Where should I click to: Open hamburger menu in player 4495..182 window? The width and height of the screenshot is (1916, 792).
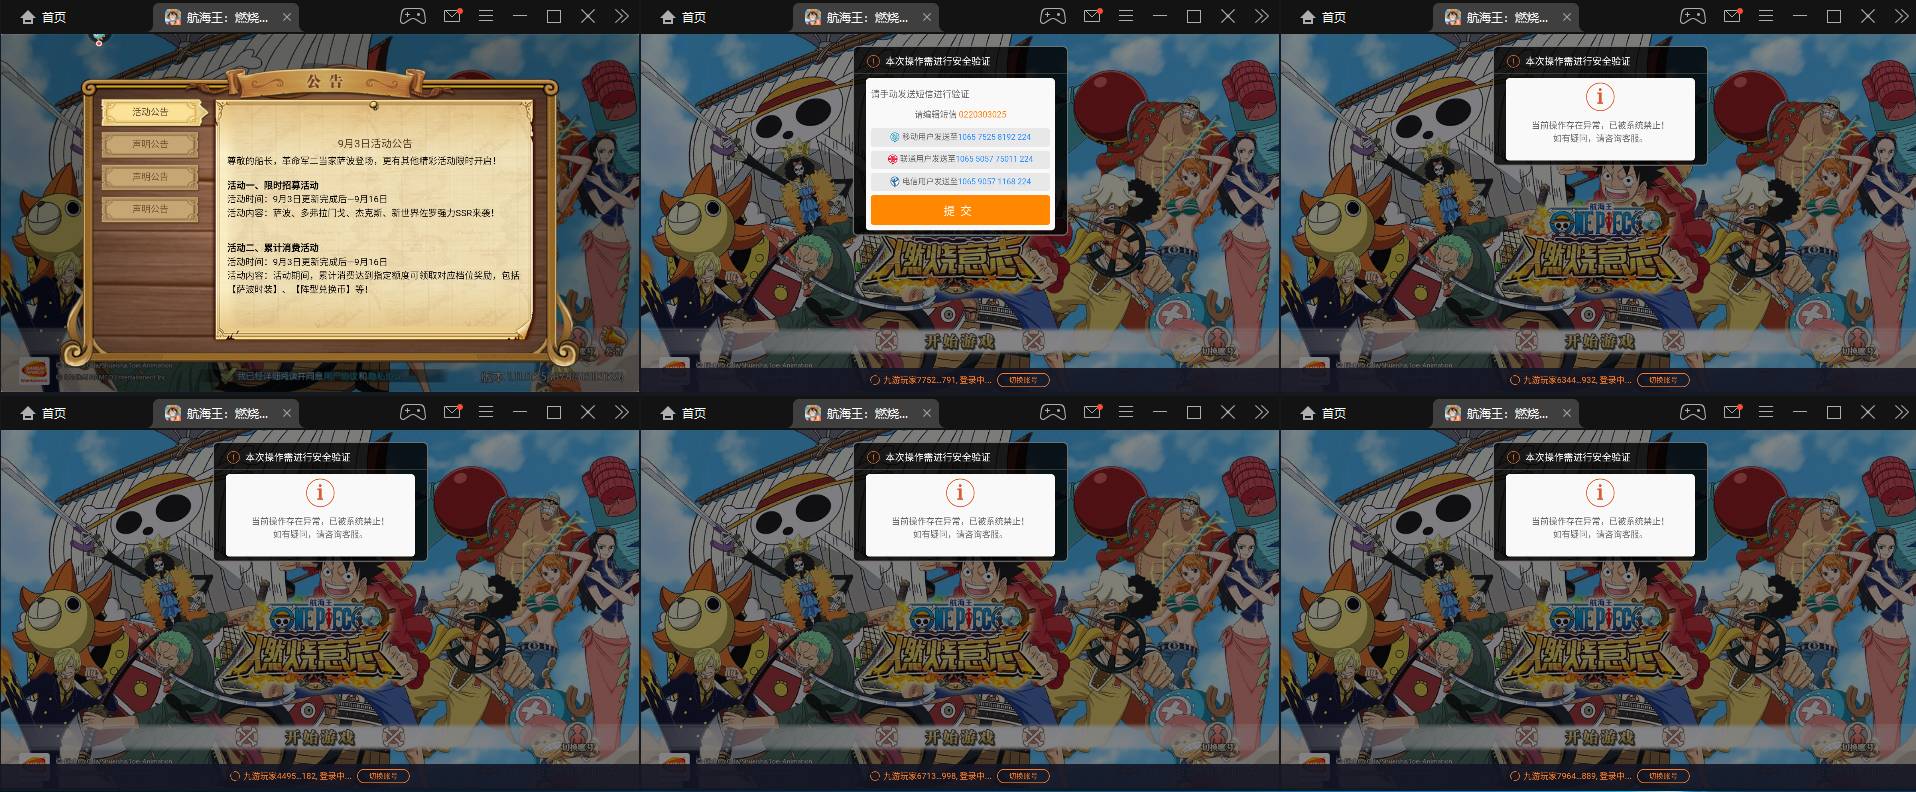tap(486, 412)
